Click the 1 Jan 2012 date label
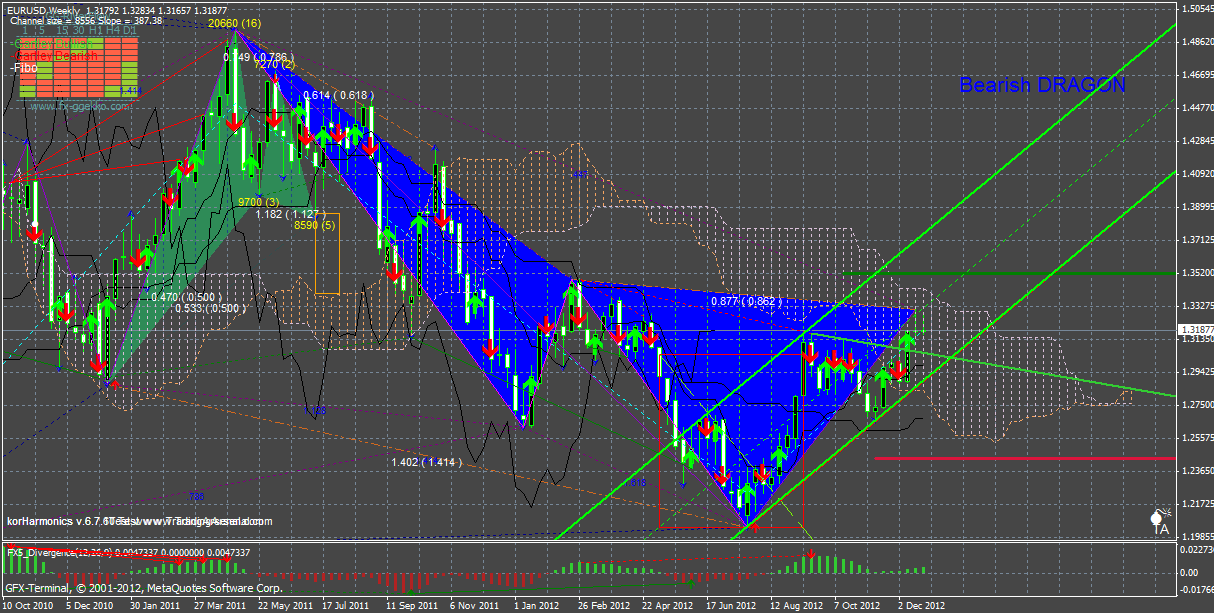 coord(538,605)
